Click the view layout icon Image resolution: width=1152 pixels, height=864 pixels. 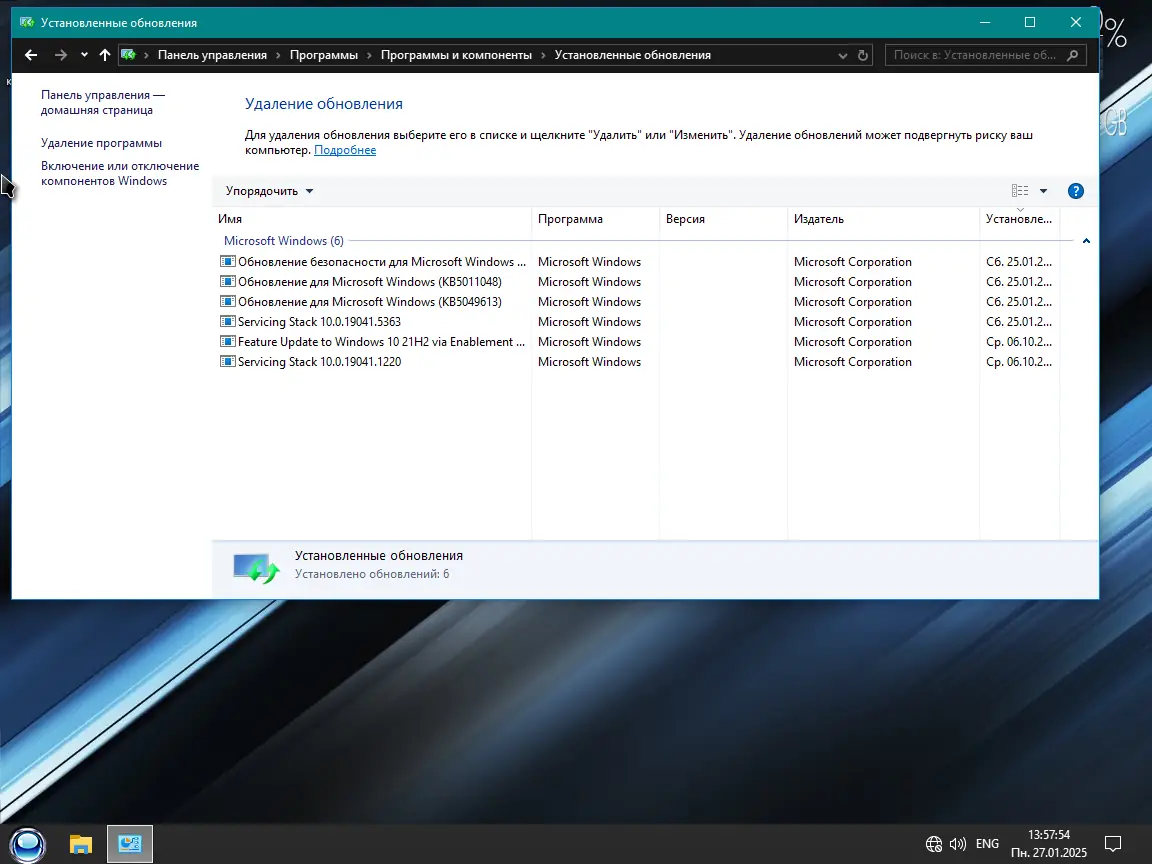coord(1020,191)
